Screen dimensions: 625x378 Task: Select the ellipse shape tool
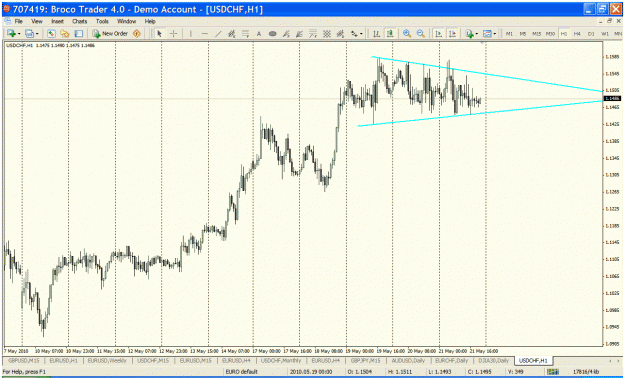pos(272,33)
